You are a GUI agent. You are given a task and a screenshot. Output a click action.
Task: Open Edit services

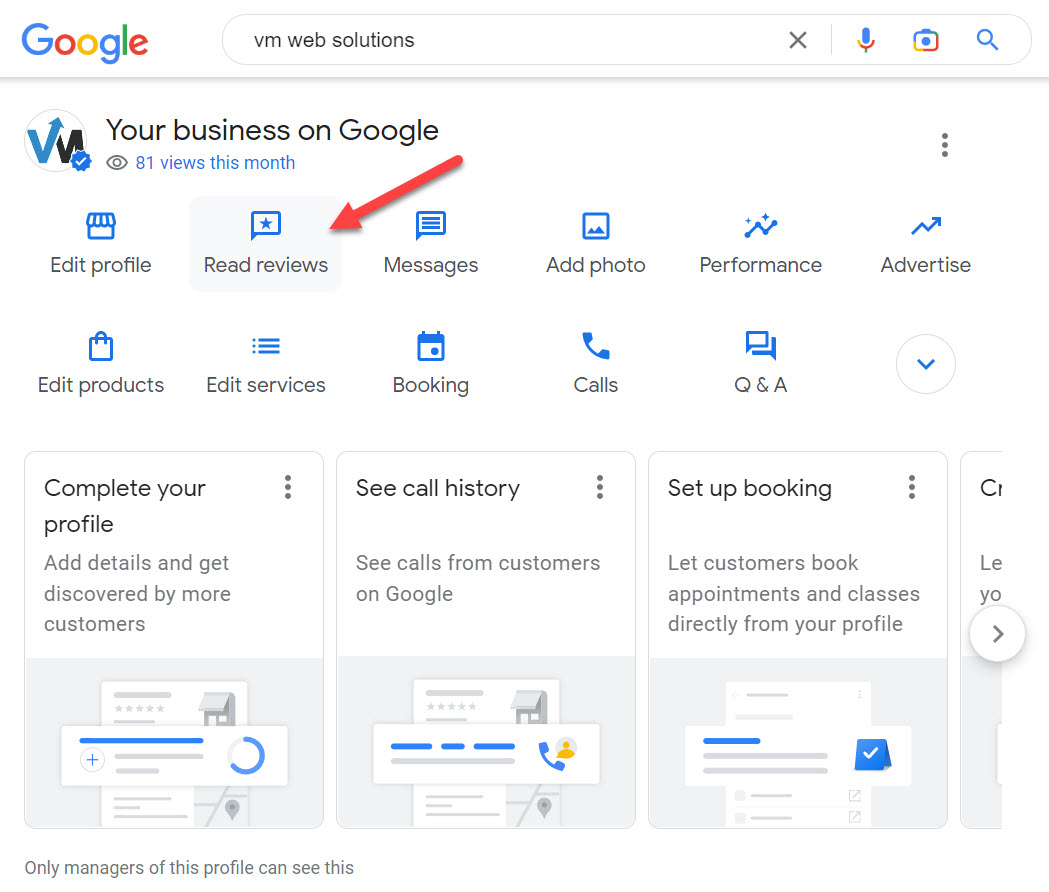[266, 363]
